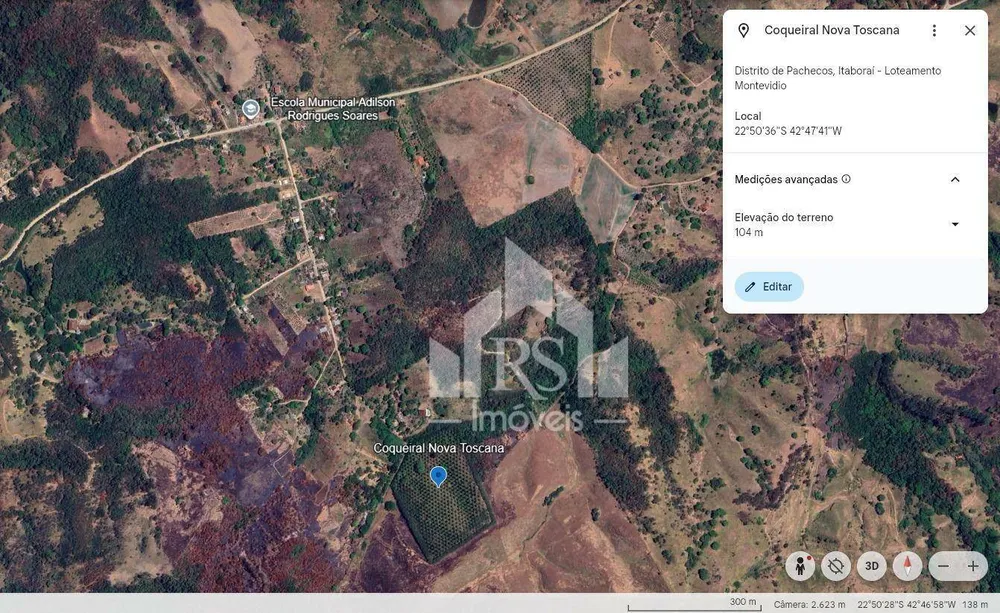
Task: Reset orientation with the compass button
Action: (x=907, y=566)
